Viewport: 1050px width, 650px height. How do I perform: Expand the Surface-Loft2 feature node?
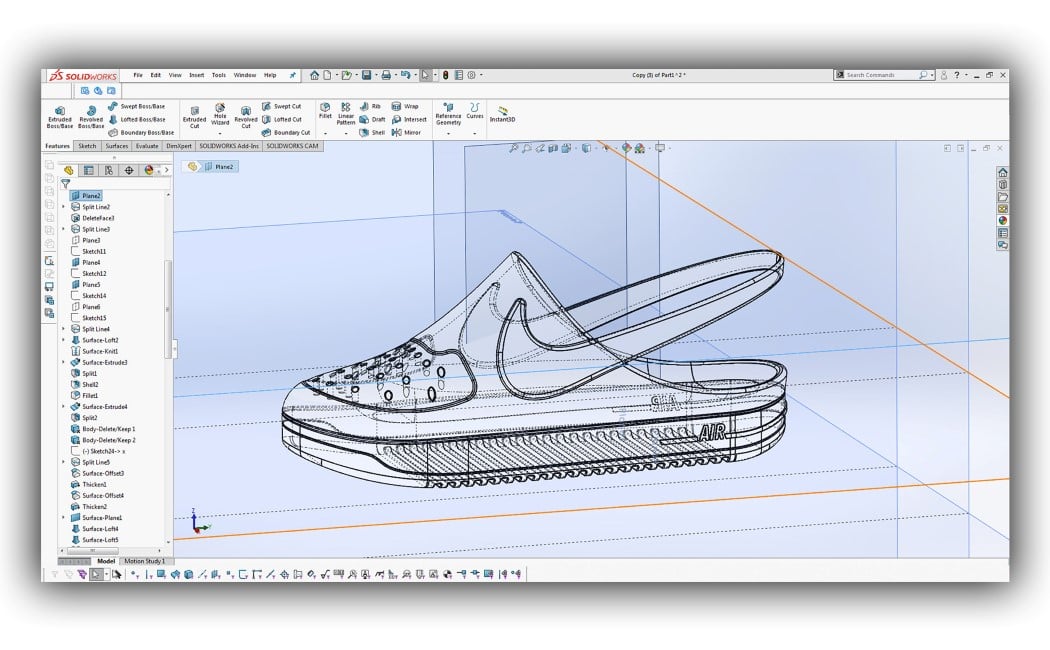[64, 340]
